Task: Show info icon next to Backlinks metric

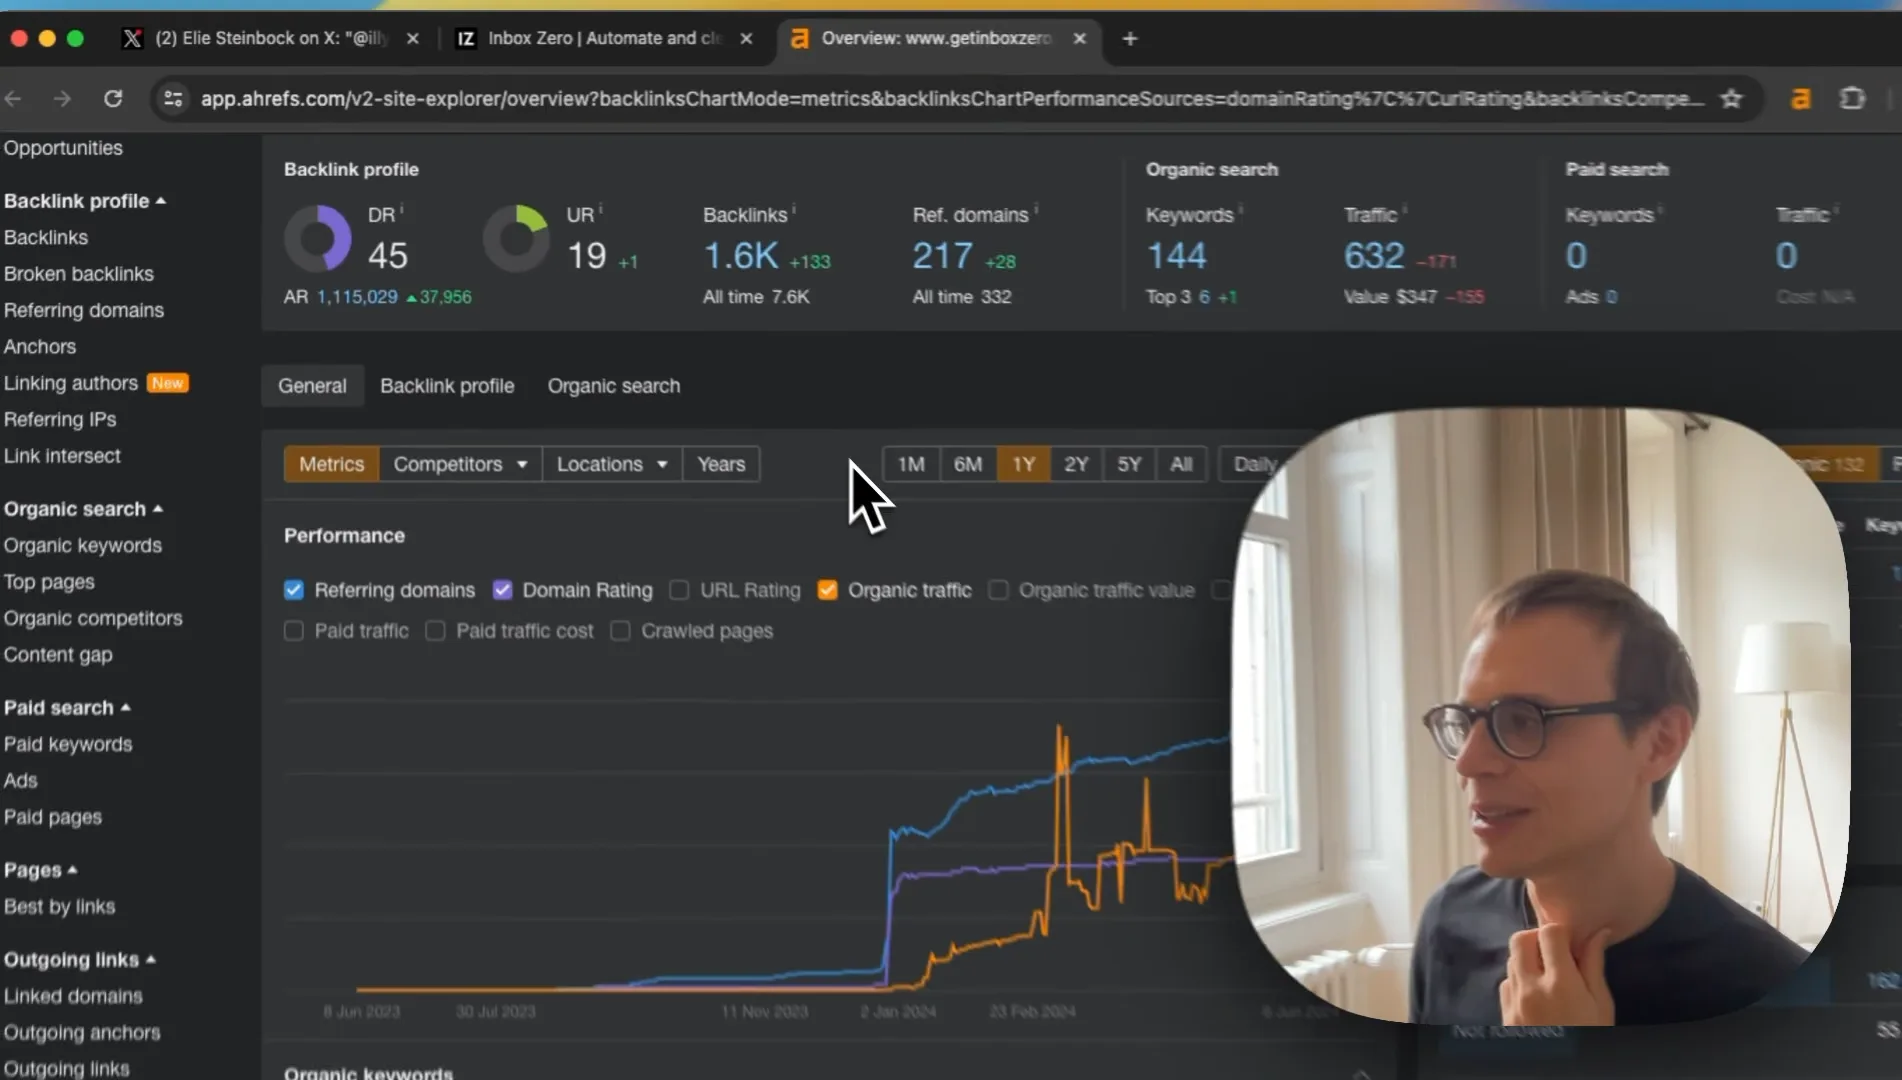Action: click(794, 209)
